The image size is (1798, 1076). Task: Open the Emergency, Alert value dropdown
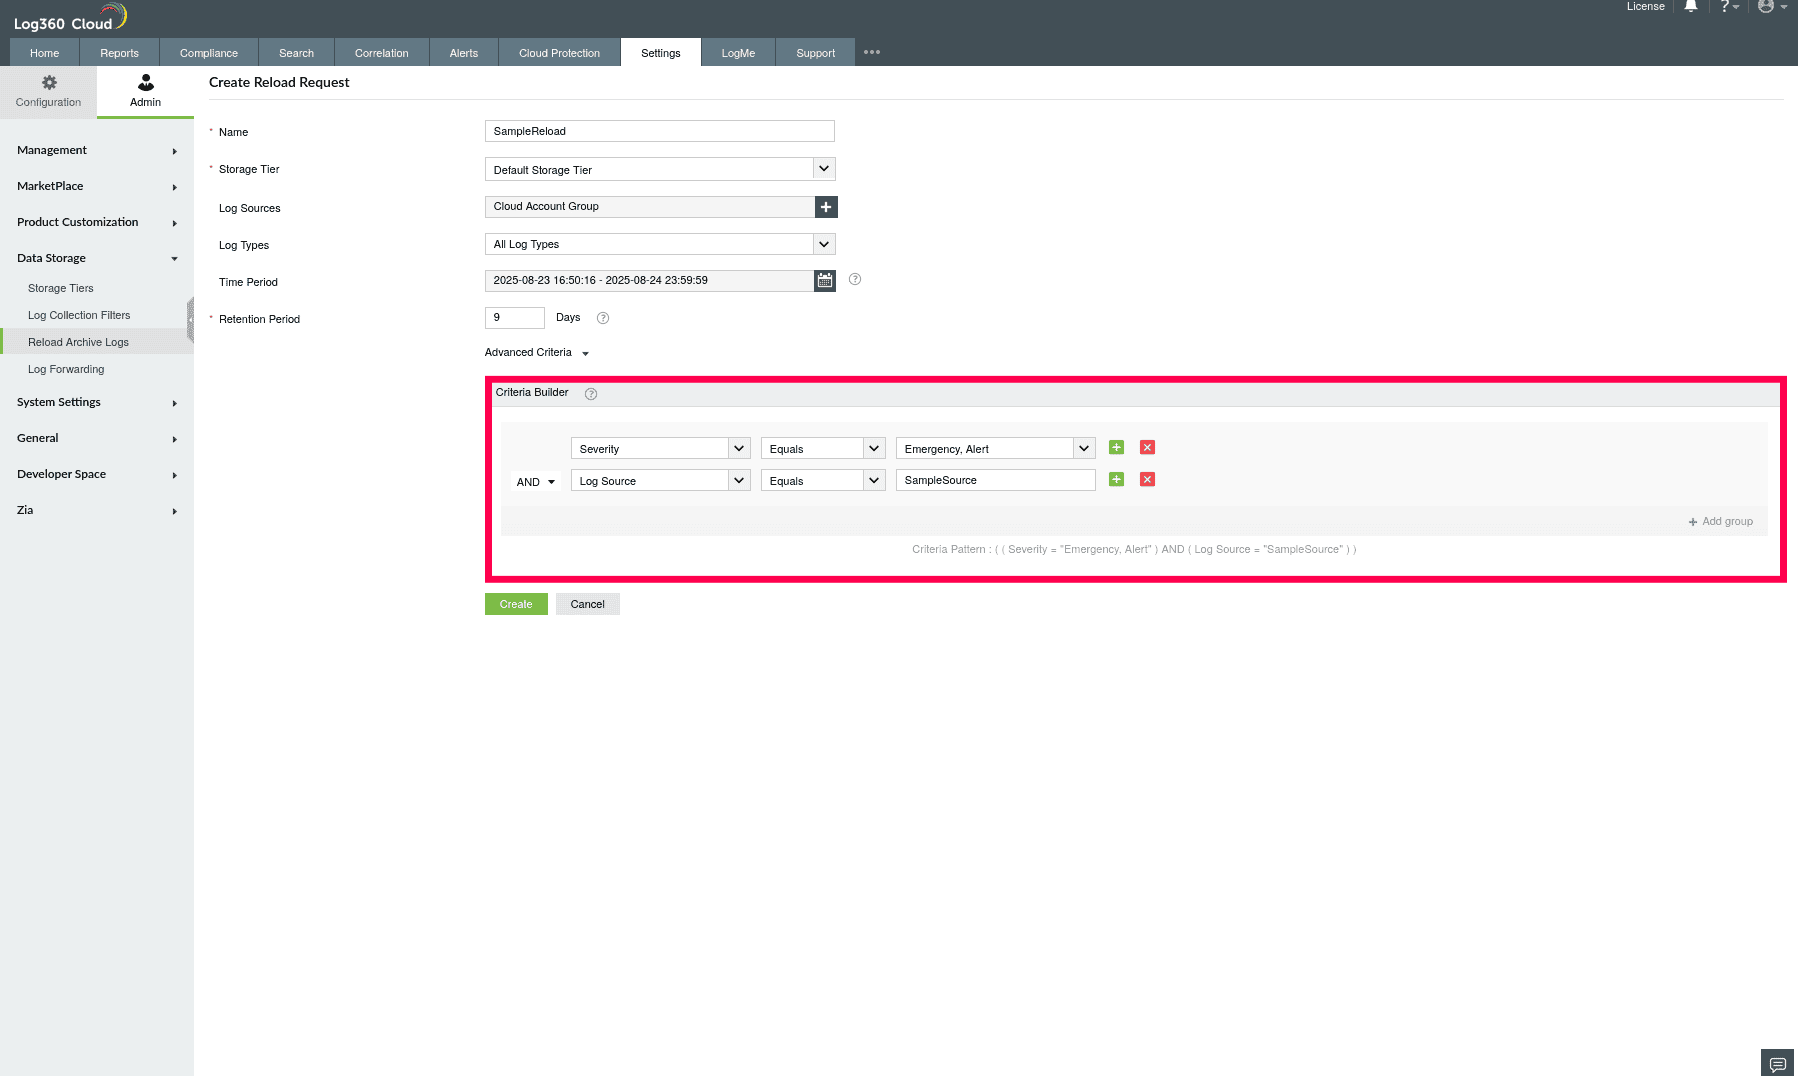coord(995,449)
